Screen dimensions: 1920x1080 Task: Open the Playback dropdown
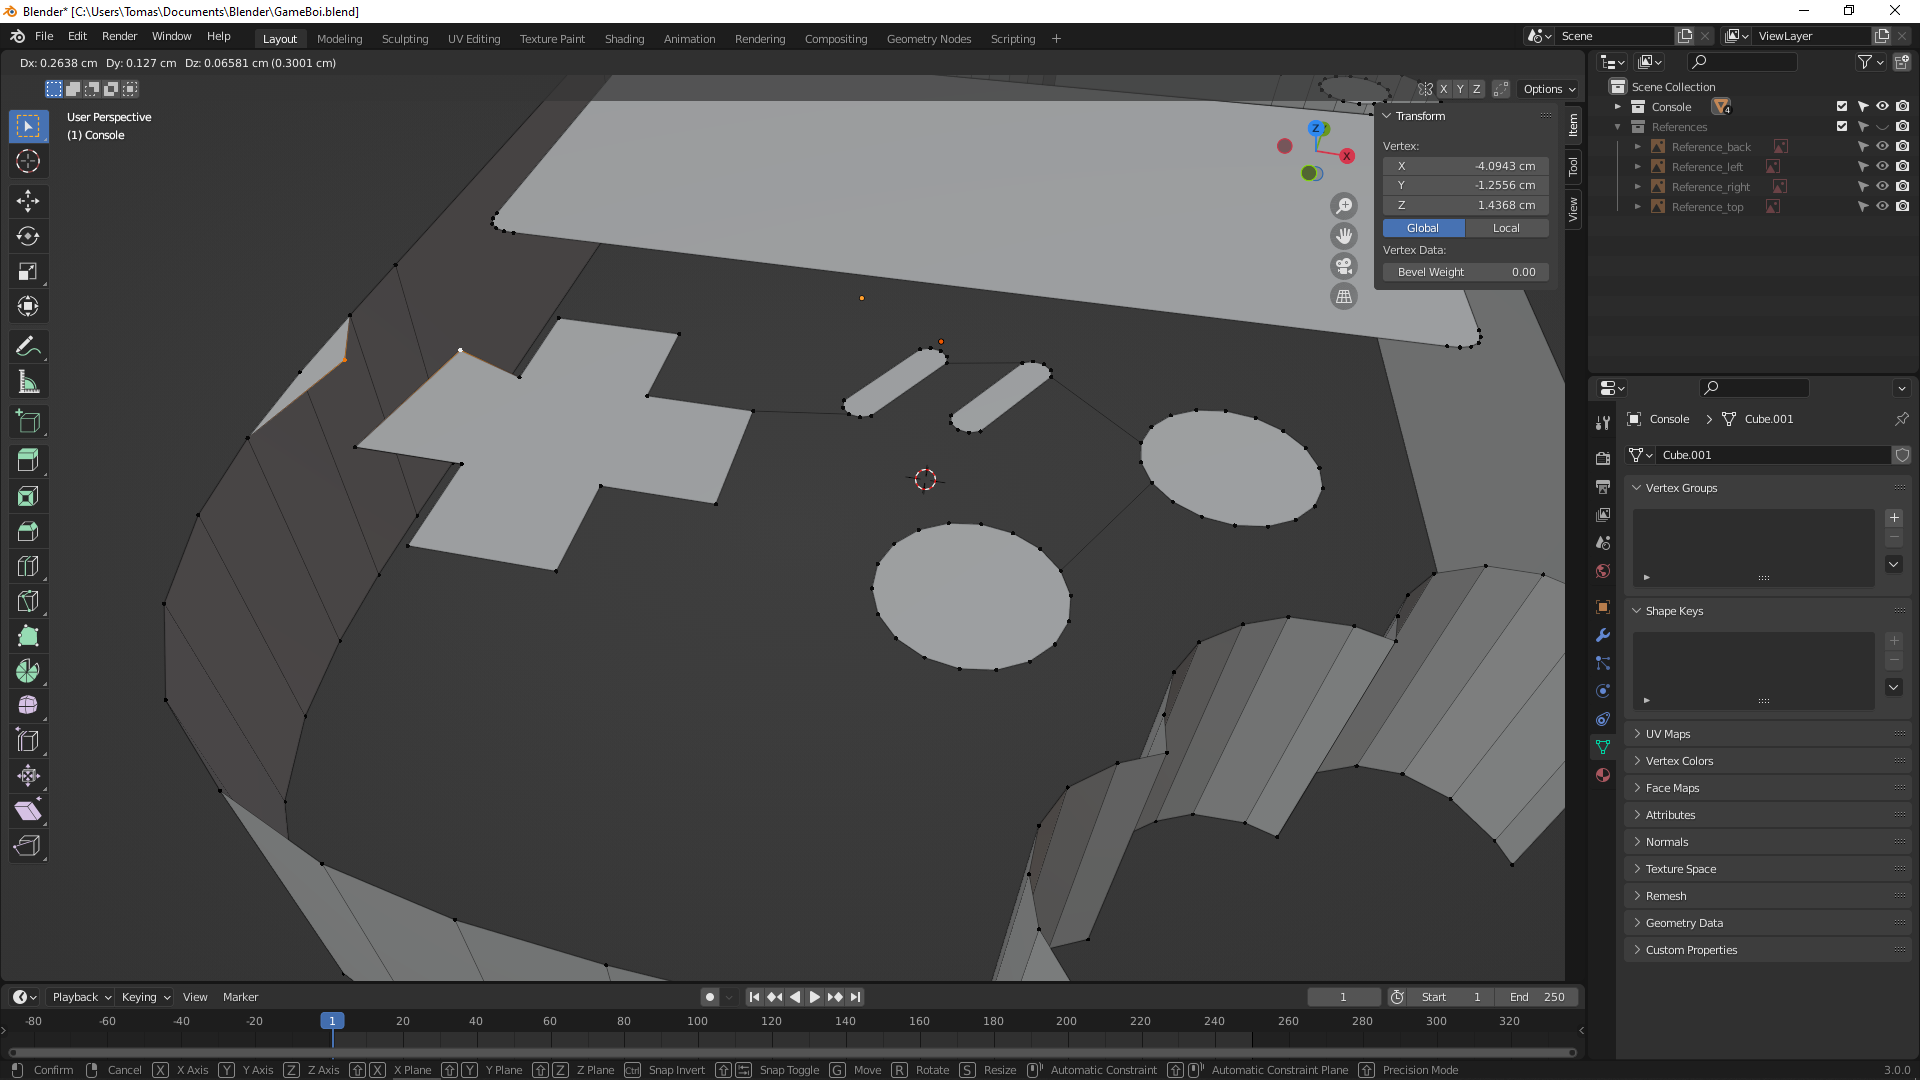(81, 997)
